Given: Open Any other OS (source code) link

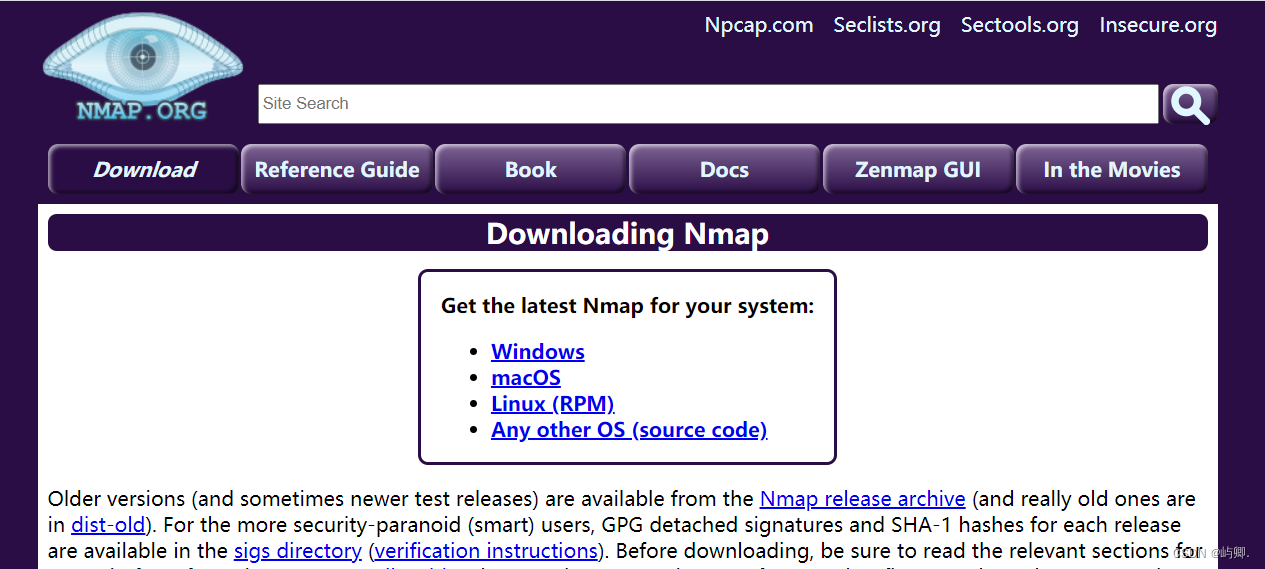Looking at the screenshot, I should [x=629, y=430].
